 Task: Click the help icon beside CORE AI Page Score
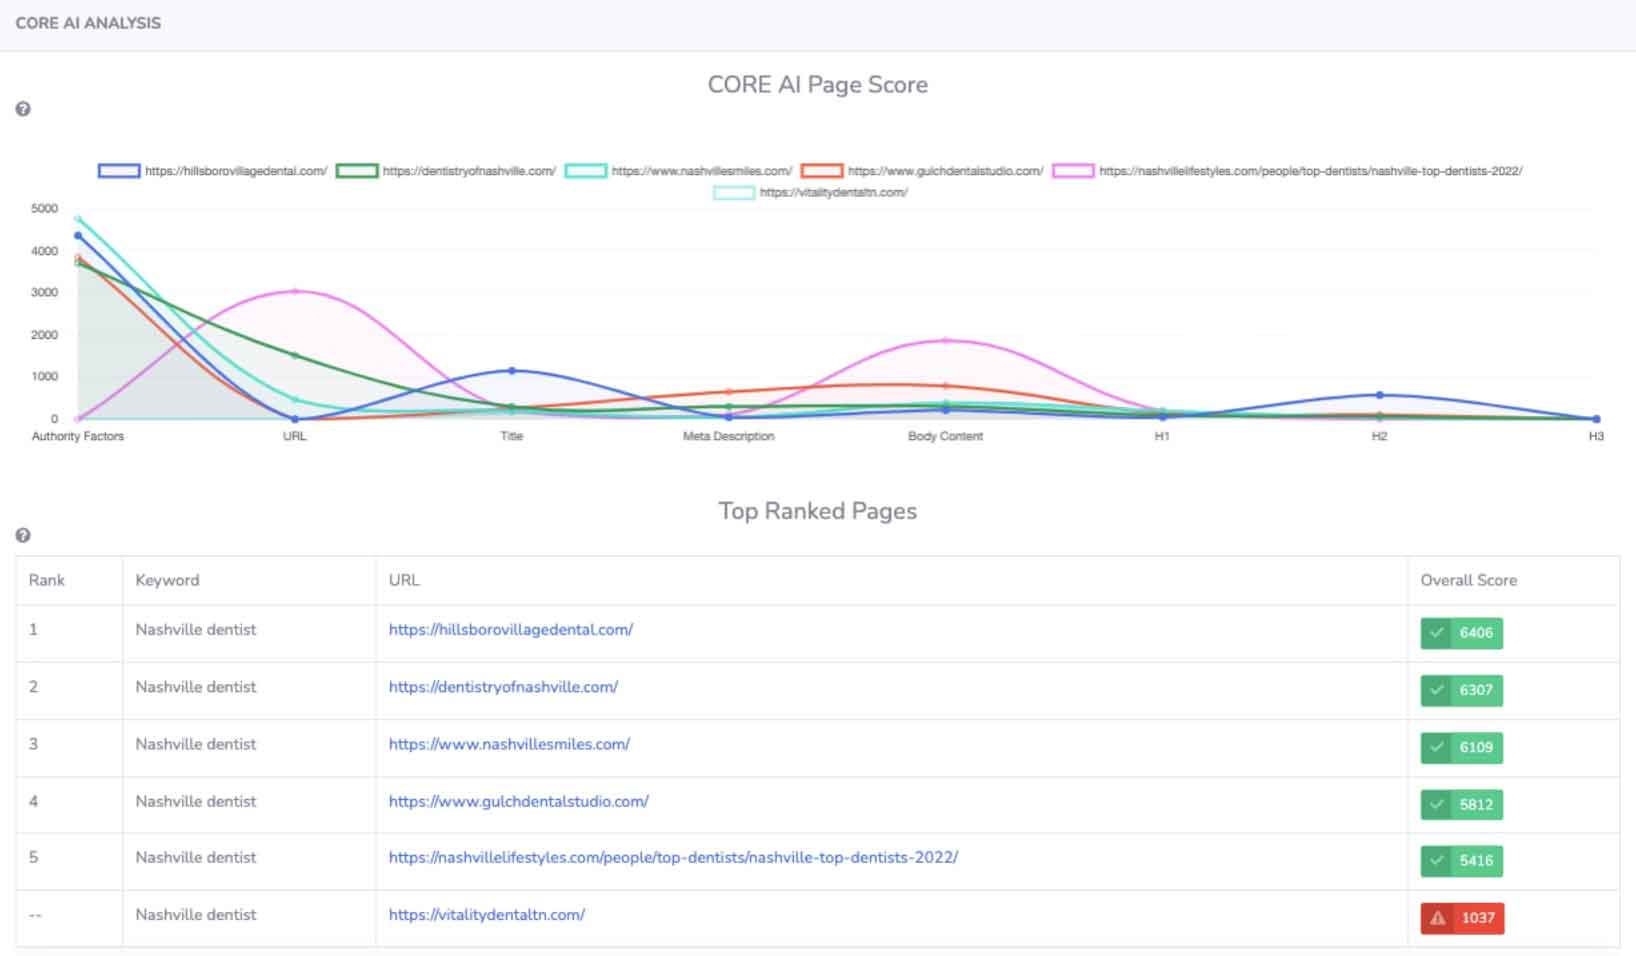click(x=23, y=109)
